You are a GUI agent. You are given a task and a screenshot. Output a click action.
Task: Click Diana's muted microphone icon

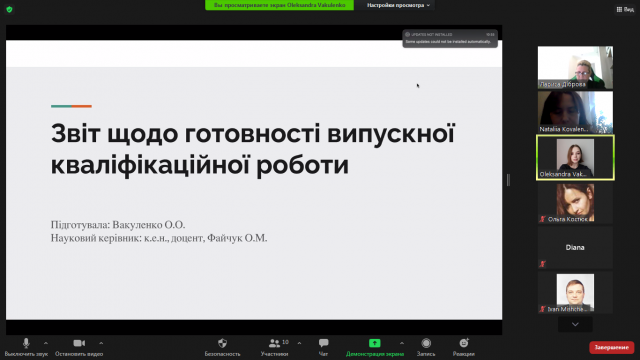click(x=542, y=264)
